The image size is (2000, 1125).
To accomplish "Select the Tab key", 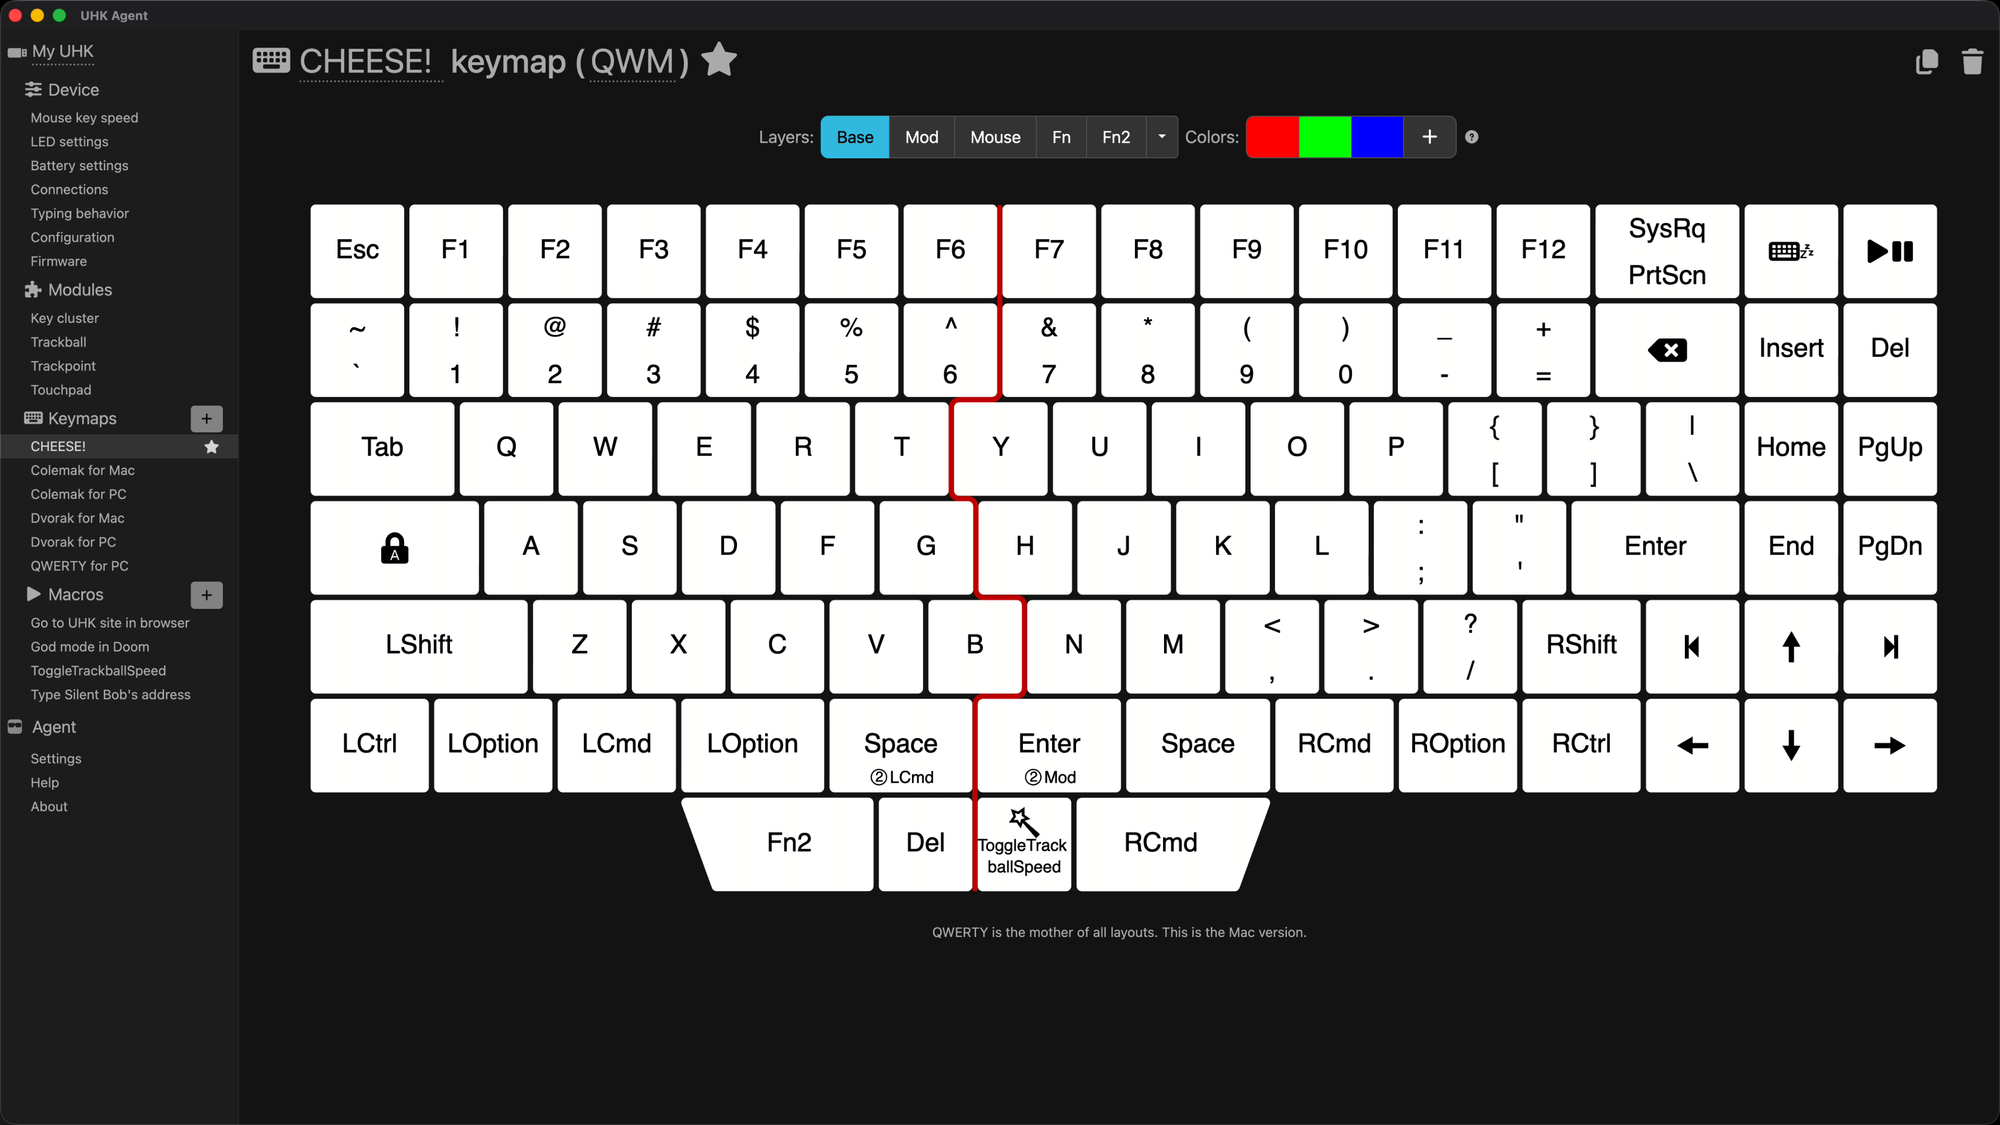I will point(382,448).
